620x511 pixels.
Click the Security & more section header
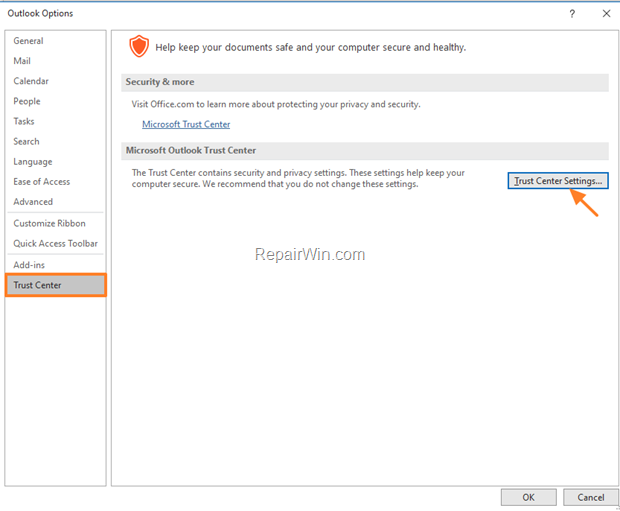365,82
